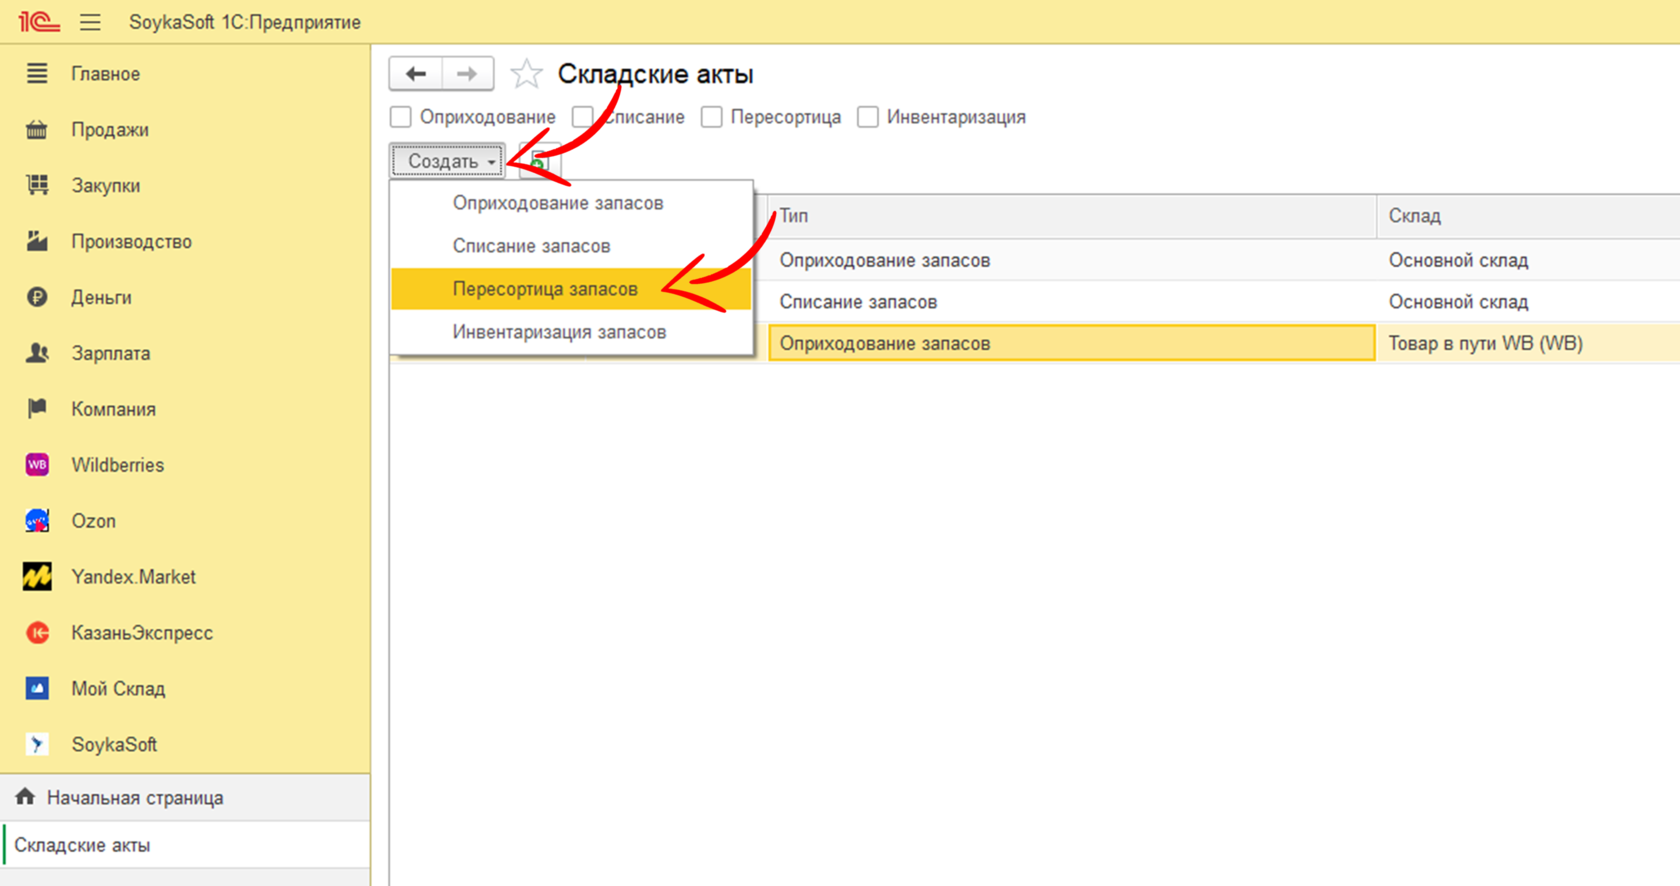The height and width of the screenshot is (886, 1680).
Task: Open the Мой Склад icon
Action: pyautogui.click(x=37, y=689)
